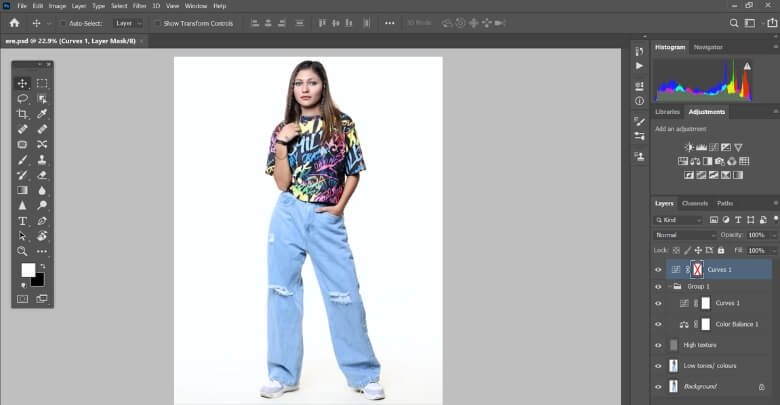Select the Eraser tool
This screenshot has width=780, height=405.
(42, 175)
